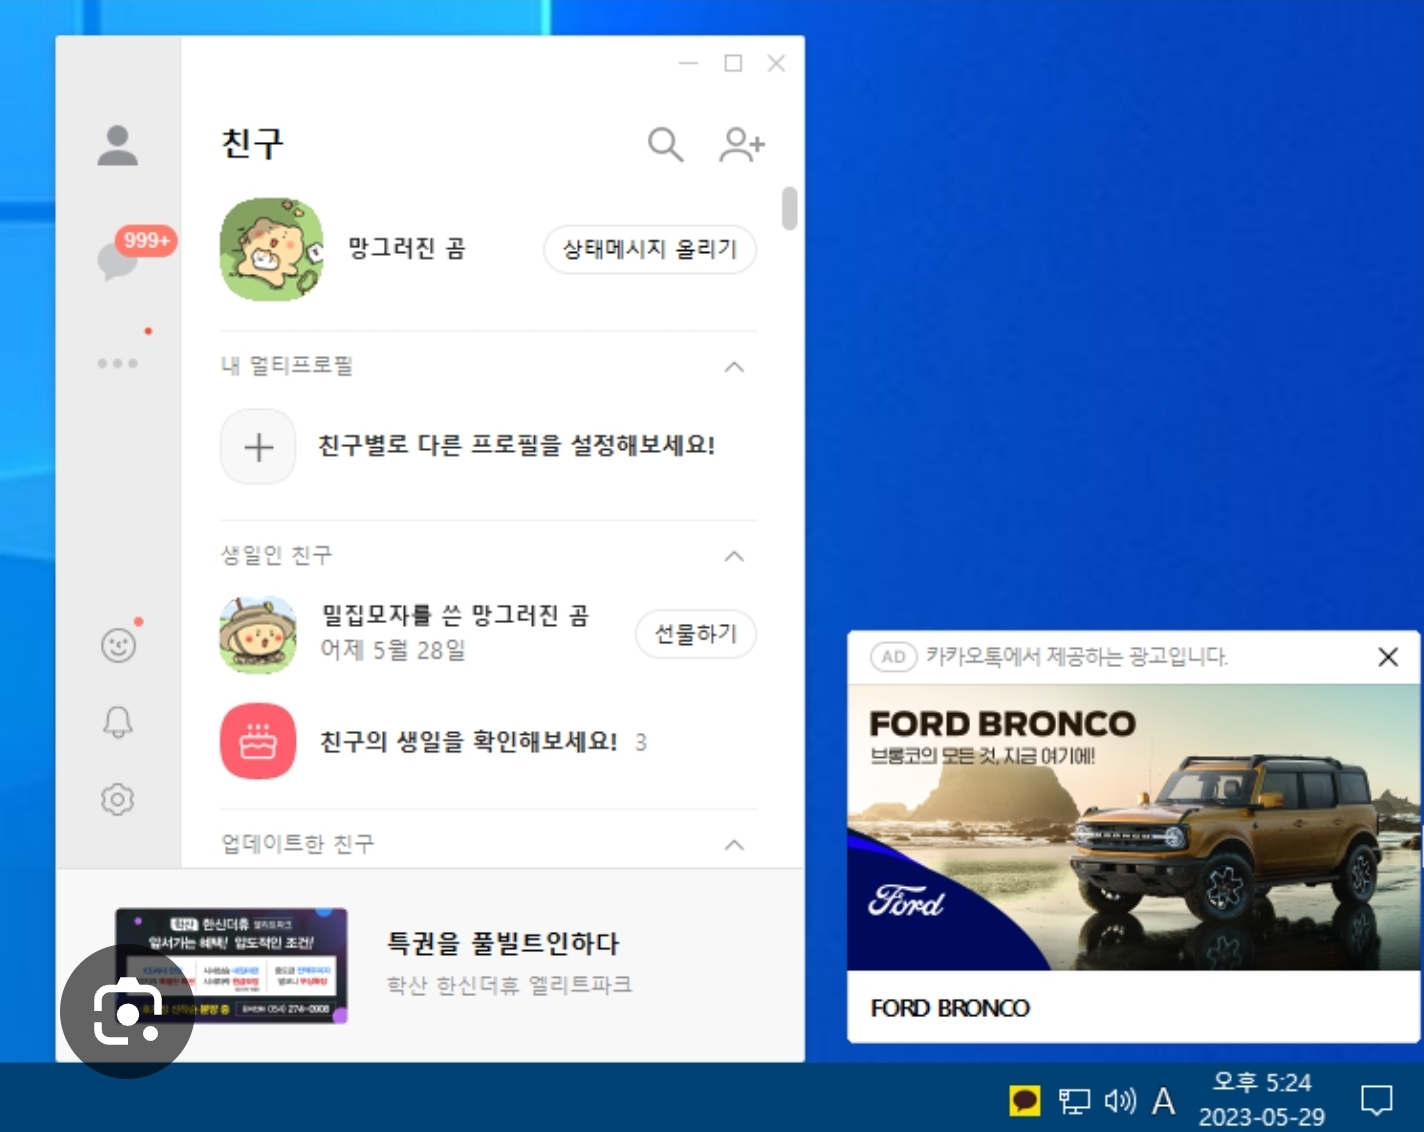Viewport: 1424px width, 1132px height.
Task: Add a multi-profile with the plus button
Action: pyautogui.click(x=258, y=447)
